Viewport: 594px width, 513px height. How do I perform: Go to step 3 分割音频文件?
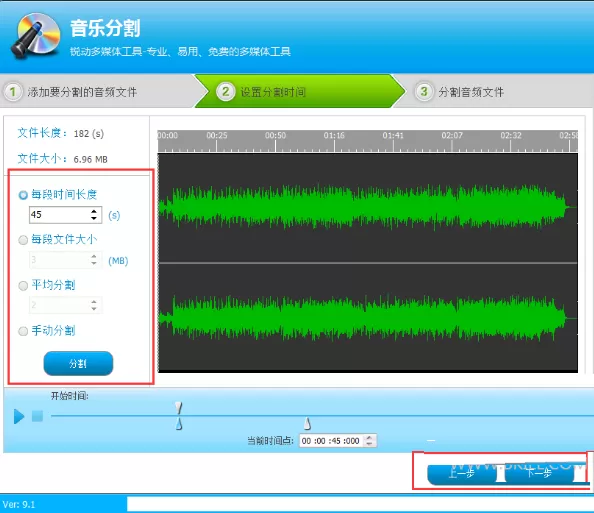coord(492,92)
